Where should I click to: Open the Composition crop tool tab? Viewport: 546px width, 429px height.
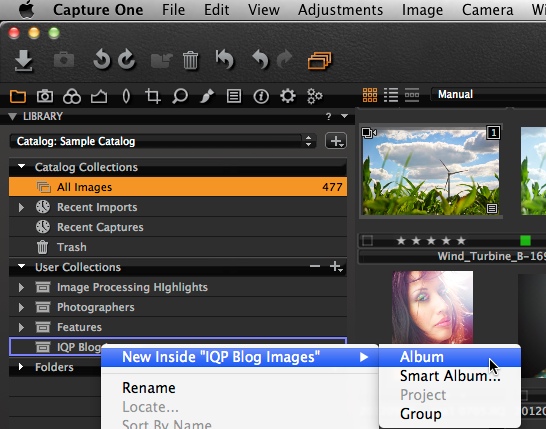click(153, 96)
